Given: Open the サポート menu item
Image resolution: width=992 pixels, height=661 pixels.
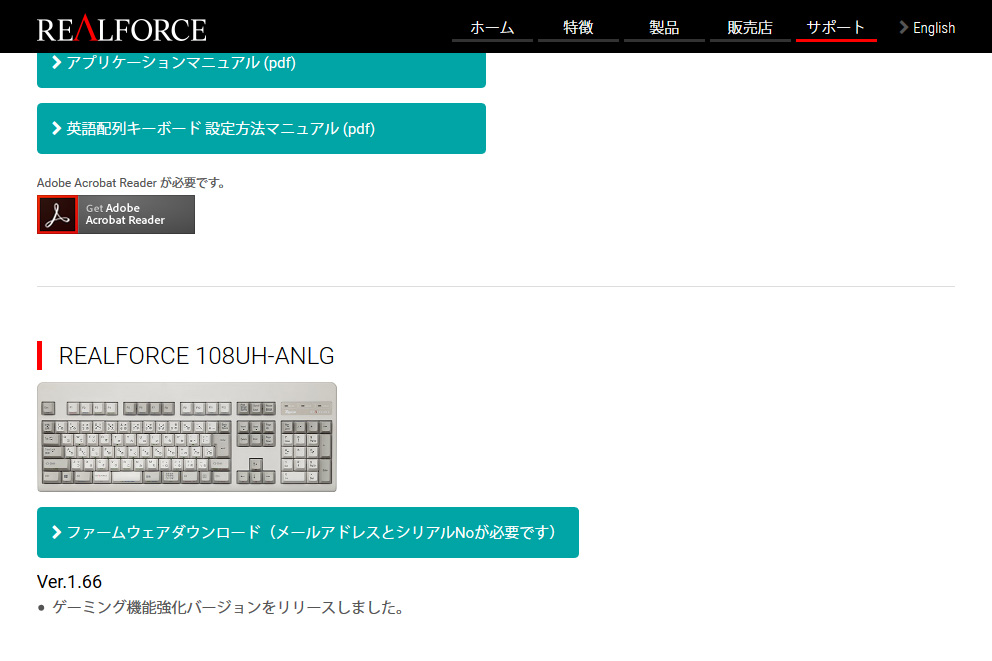Looking at the screenshot, I should (x=836, y=28).
